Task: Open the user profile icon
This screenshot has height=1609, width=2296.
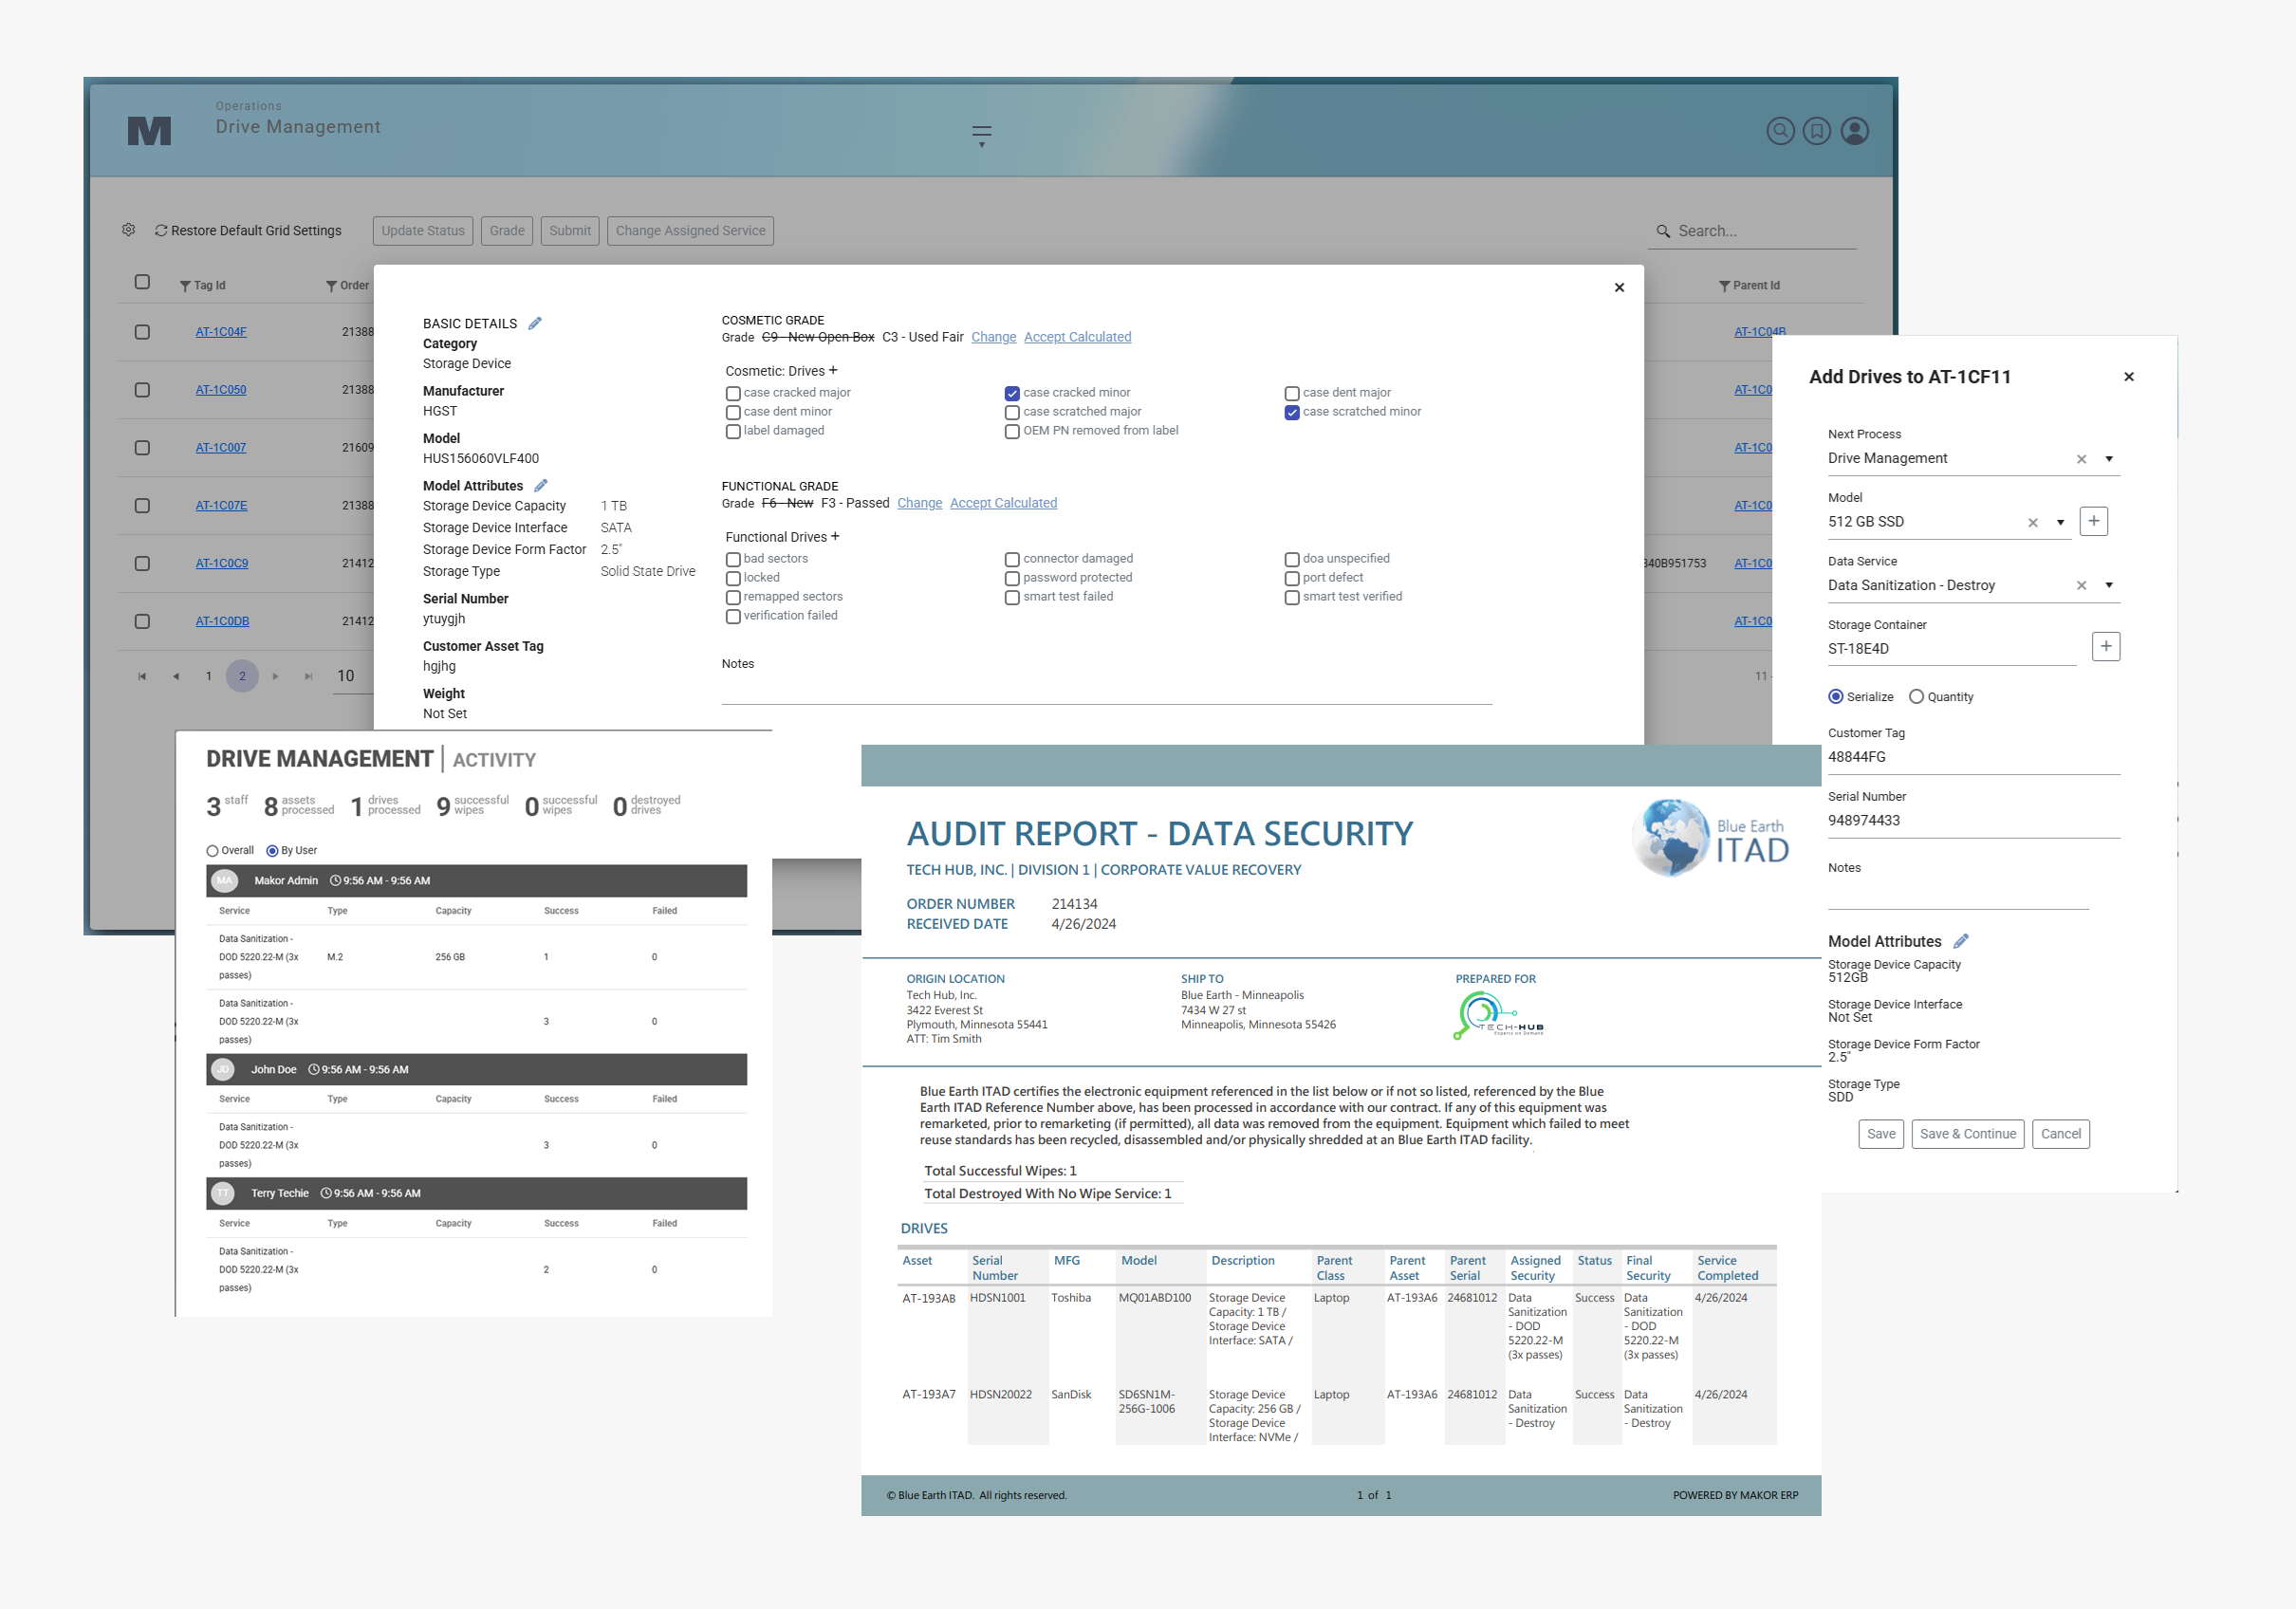Action: [1854, 131]
